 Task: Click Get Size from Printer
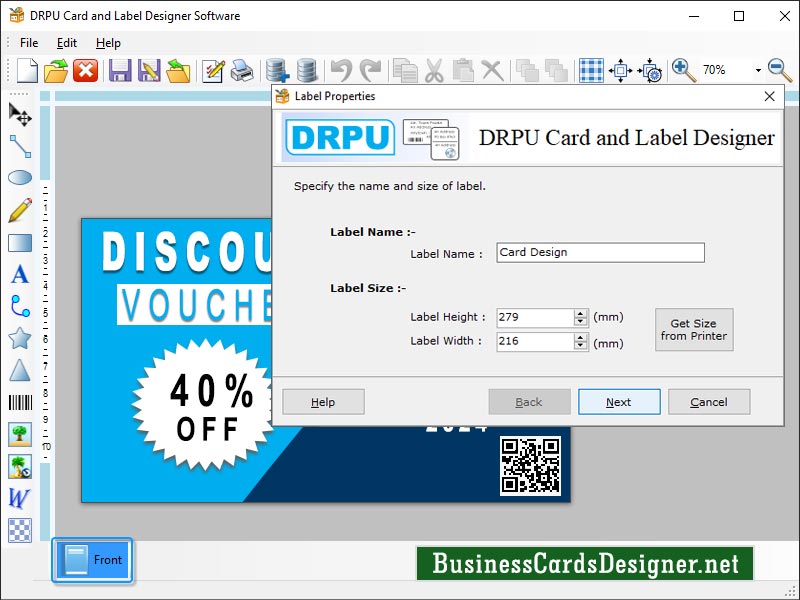pyautogui.click(x=694, y=330)
